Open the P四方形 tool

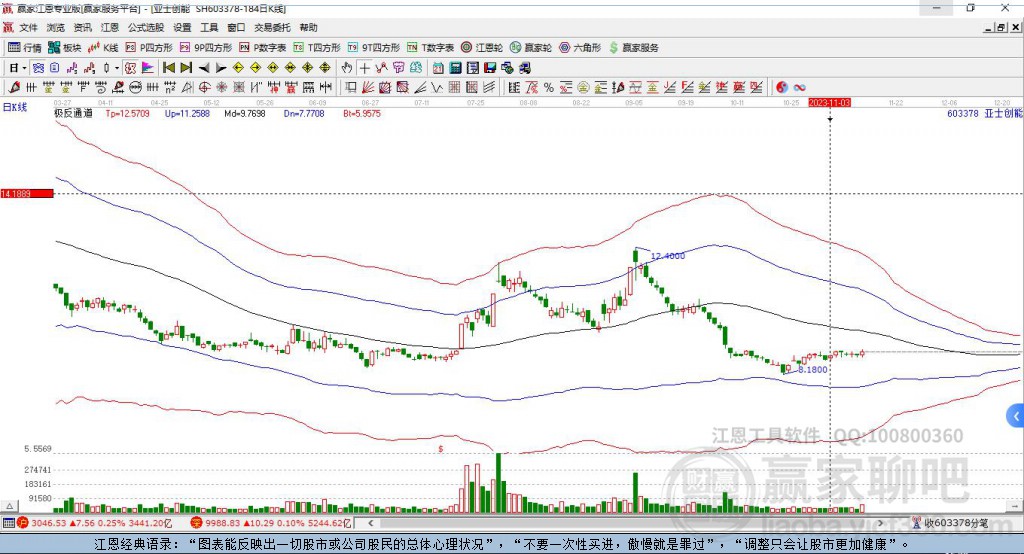coord(149,48)
